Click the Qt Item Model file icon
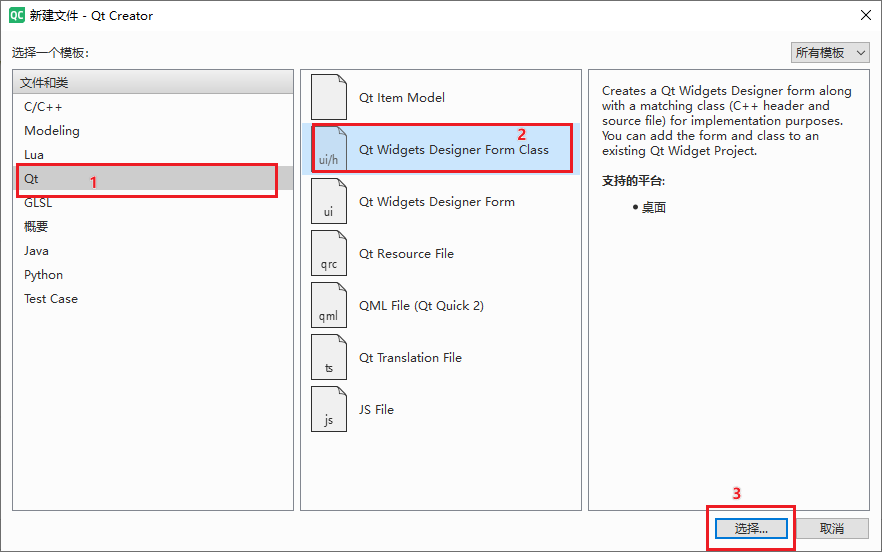Viewport: 882px width, 552px height. click(x=329, y=97)
